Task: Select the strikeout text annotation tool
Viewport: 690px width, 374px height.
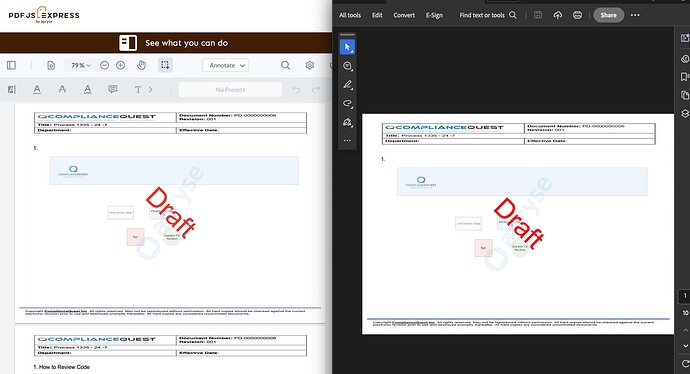Action: tap(62, 89)
